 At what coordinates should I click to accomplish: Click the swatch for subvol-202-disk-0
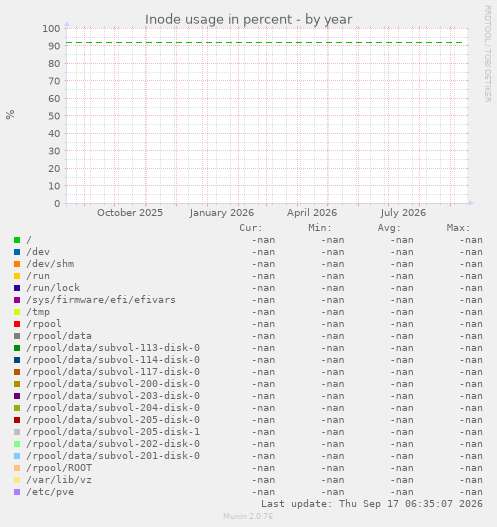[x=17, y=444]
